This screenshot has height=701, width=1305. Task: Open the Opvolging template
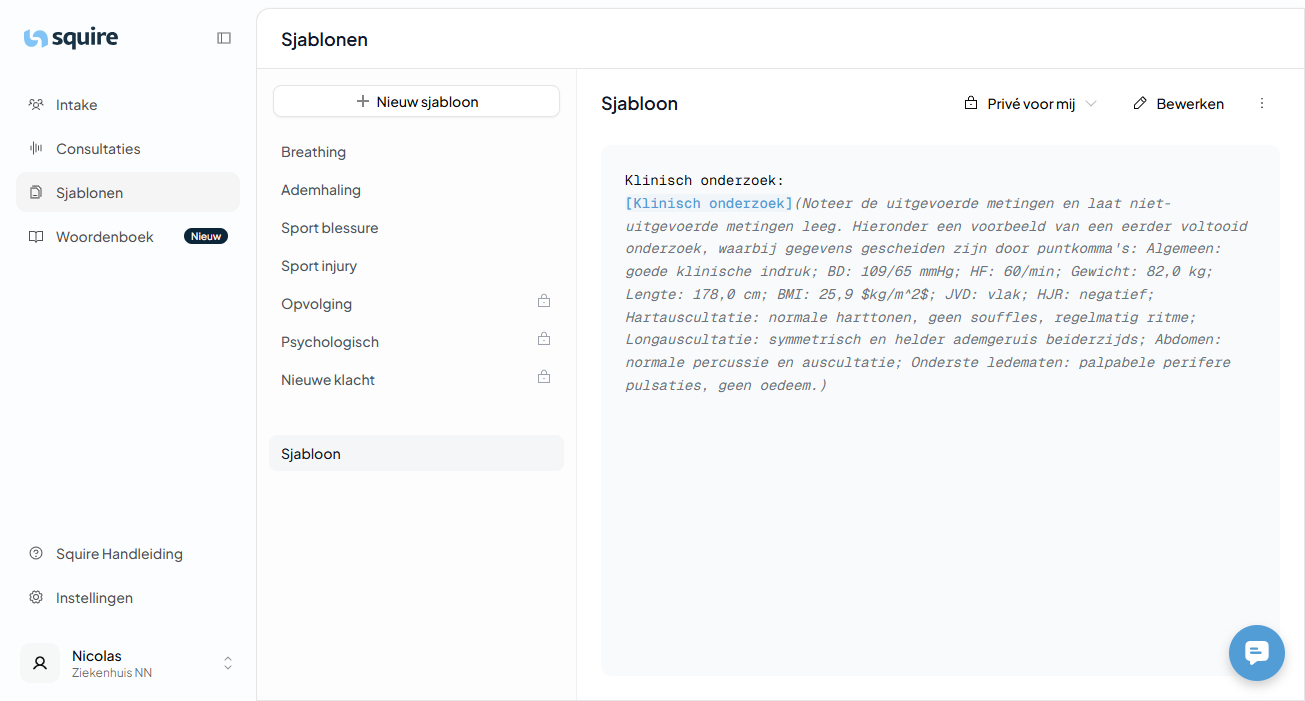coord(416,304)
